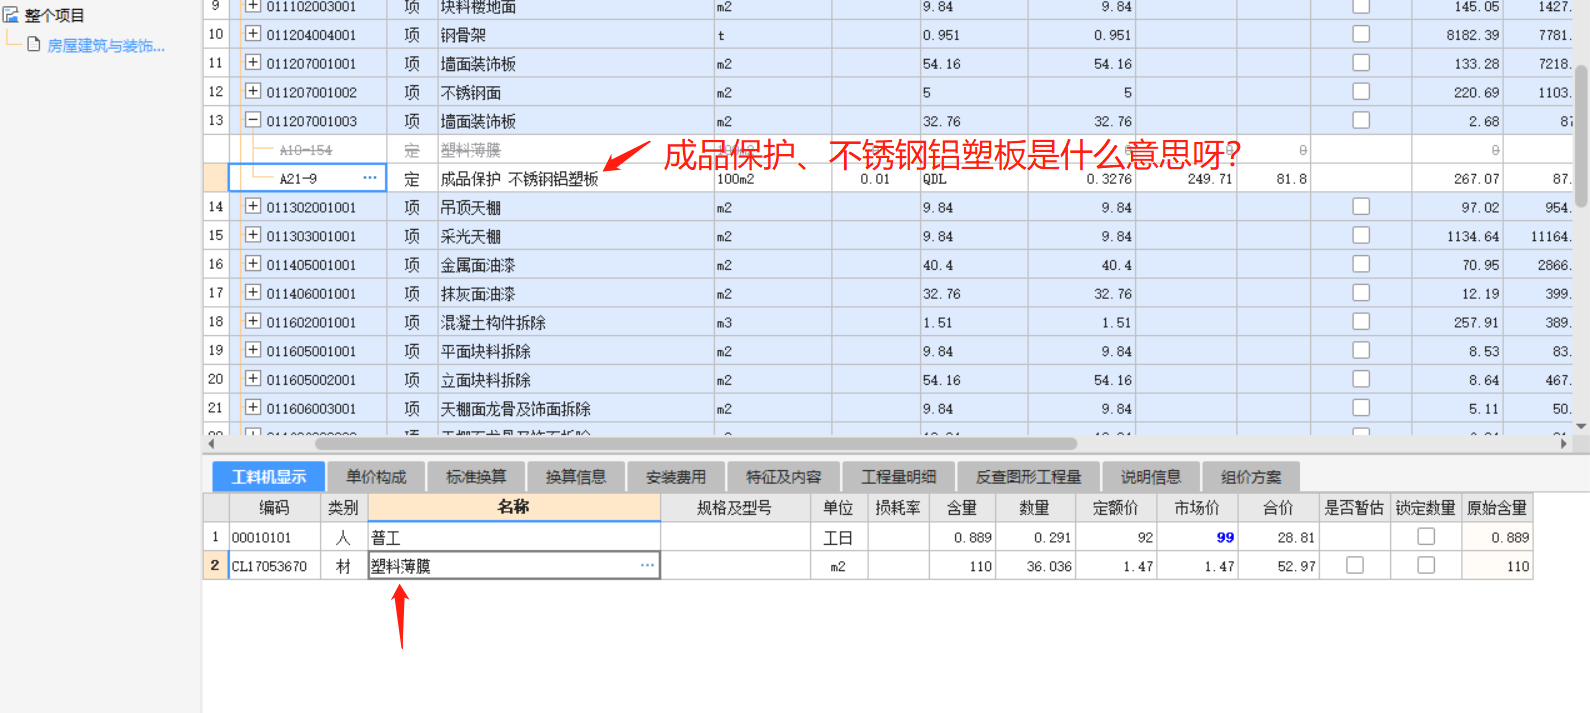This screenshot has width=1590, height=713.
Task: Click the horizontal scrollbar right arrow
Action: point(1564,444)
